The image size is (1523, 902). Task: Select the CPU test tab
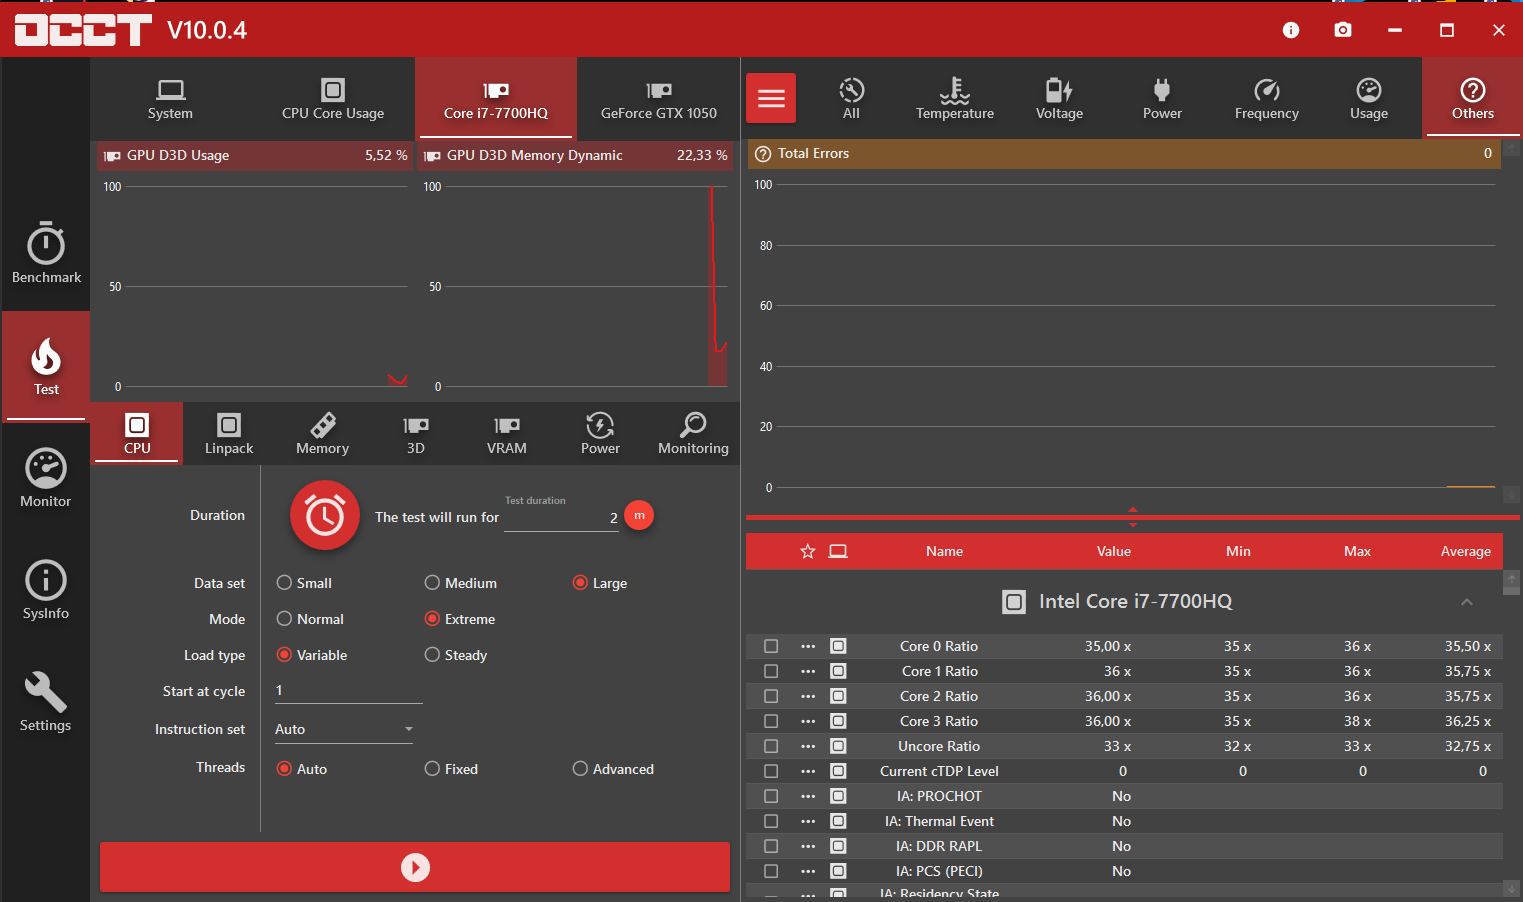pos(137,434)
